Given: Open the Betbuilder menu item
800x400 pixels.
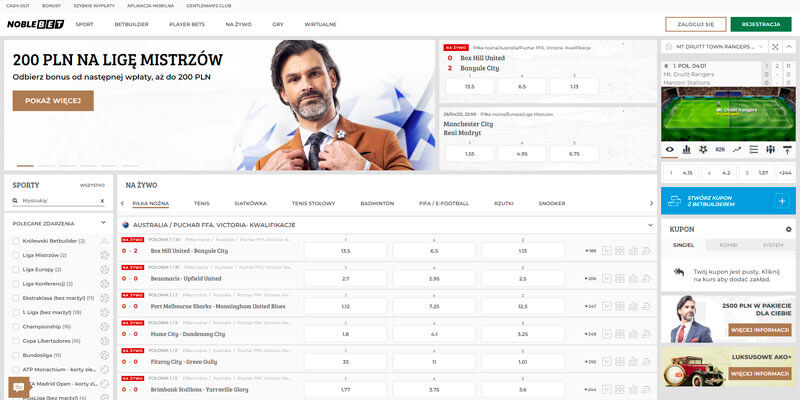Looking at the screenshot, I should (131, 24).
